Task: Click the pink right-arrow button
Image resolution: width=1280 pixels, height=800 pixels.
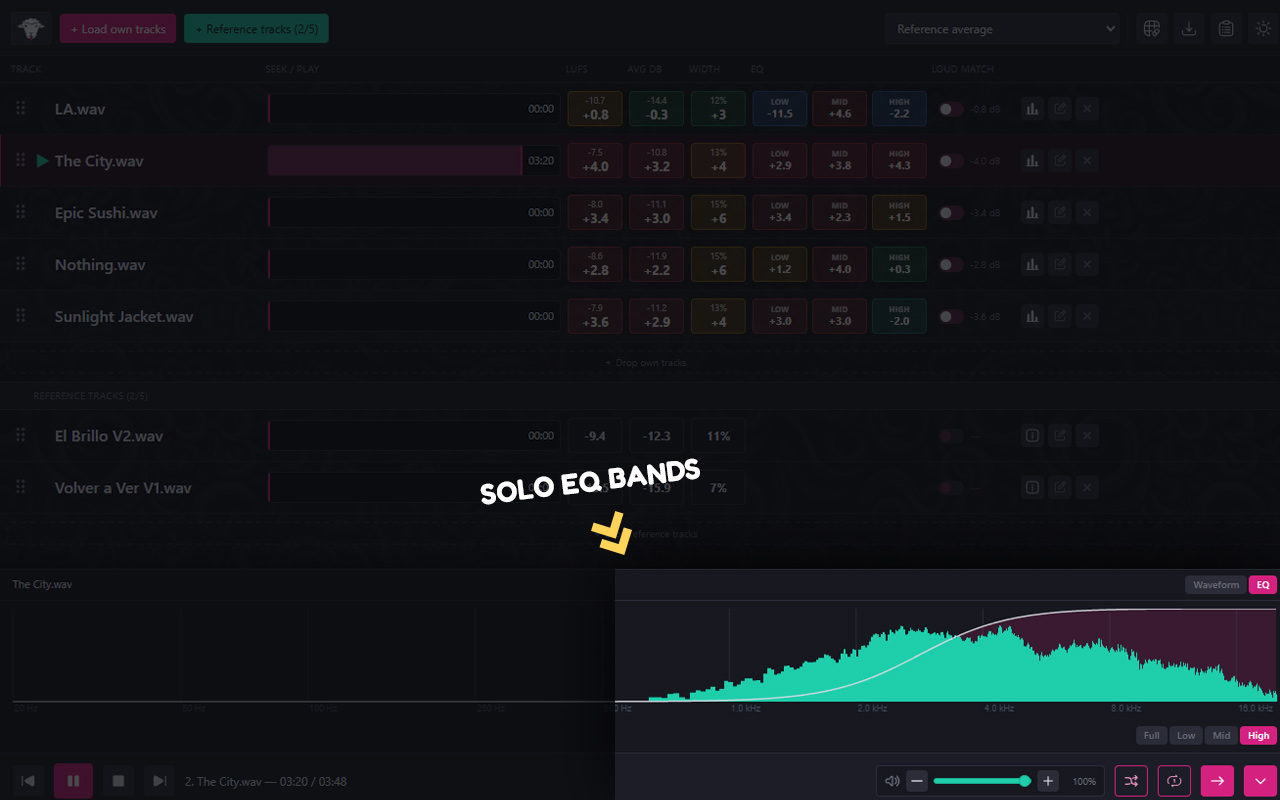Action: tap(1217, 781)
